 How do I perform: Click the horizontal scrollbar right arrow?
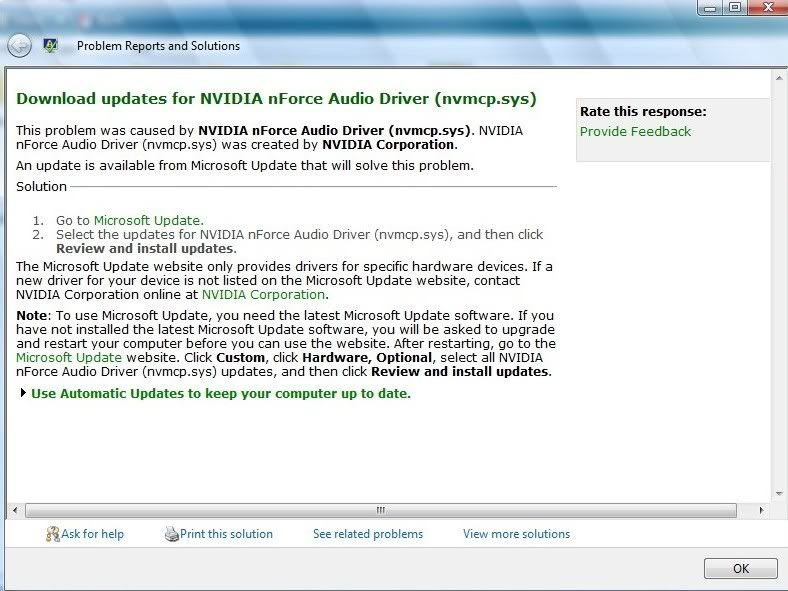pos(762,511)
